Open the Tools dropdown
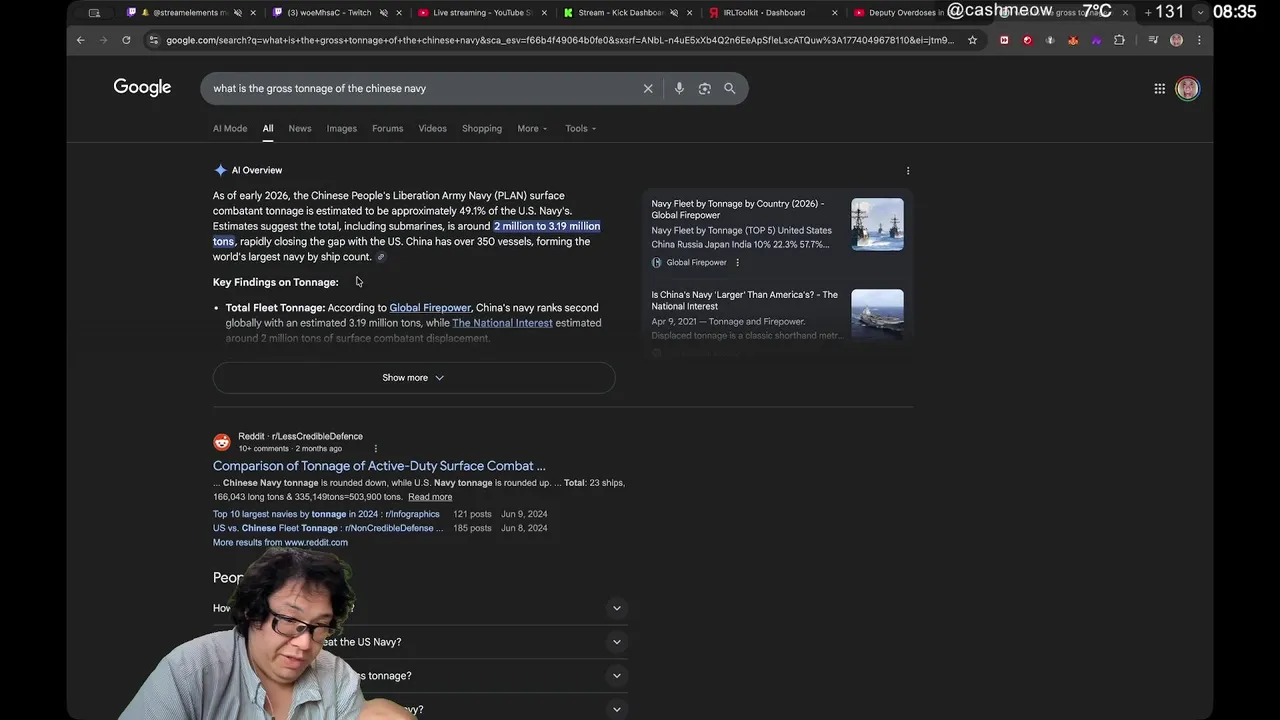The image size is (1280, 720). [580, 128]
